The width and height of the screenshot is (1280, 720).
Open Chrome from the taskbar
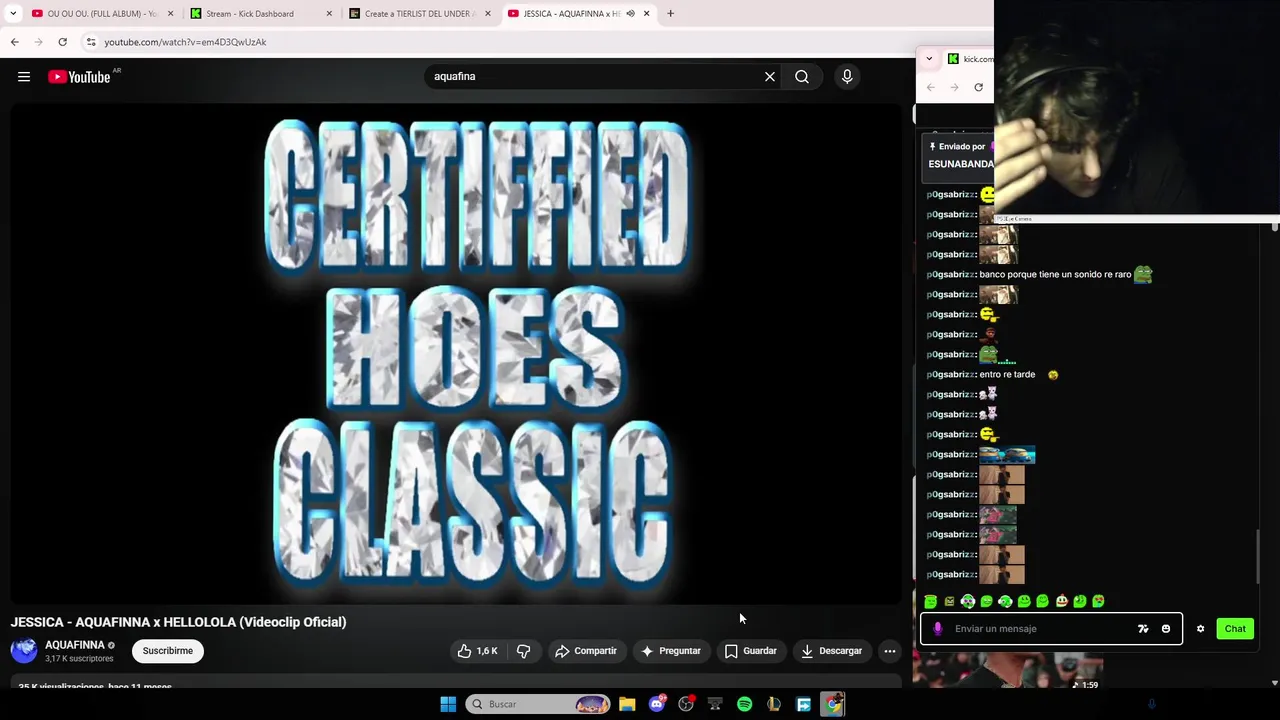click(832, 704)
